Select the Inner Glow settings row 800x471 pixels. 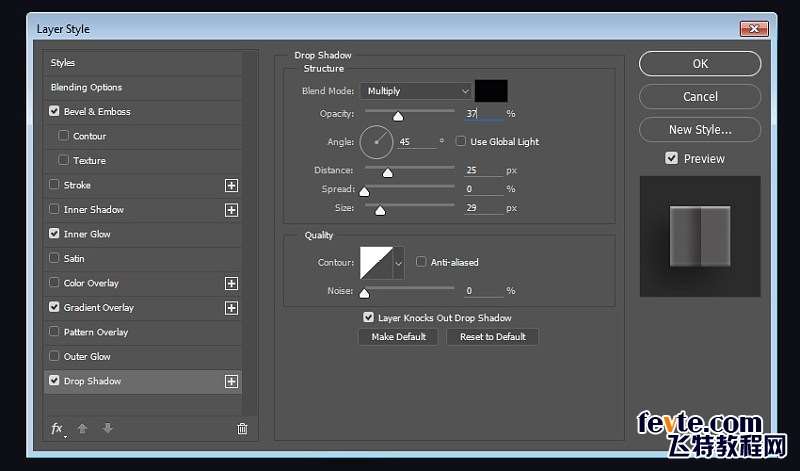143,234
